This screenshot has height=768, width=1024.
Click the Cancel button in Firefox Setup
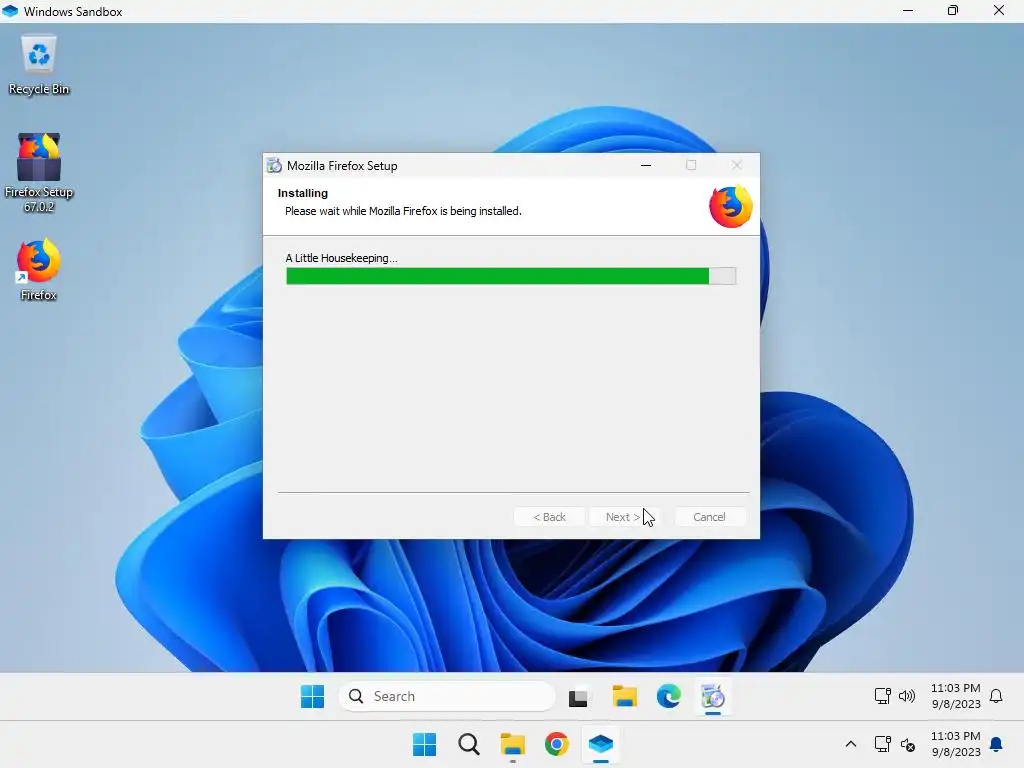[709, 517]
